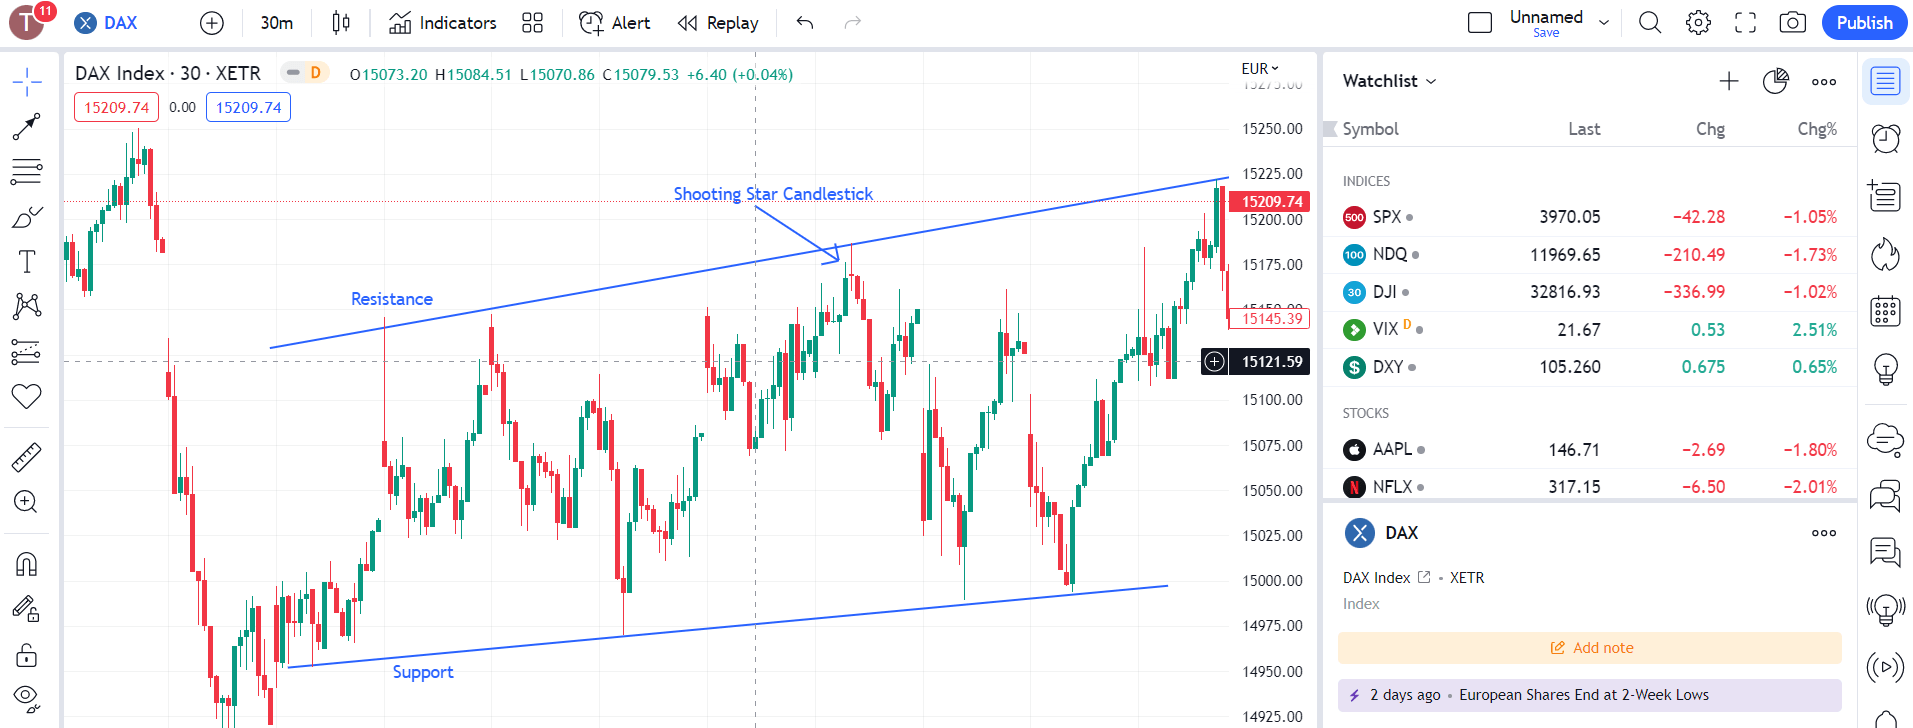Open the candlestick chart style menu

341,23
